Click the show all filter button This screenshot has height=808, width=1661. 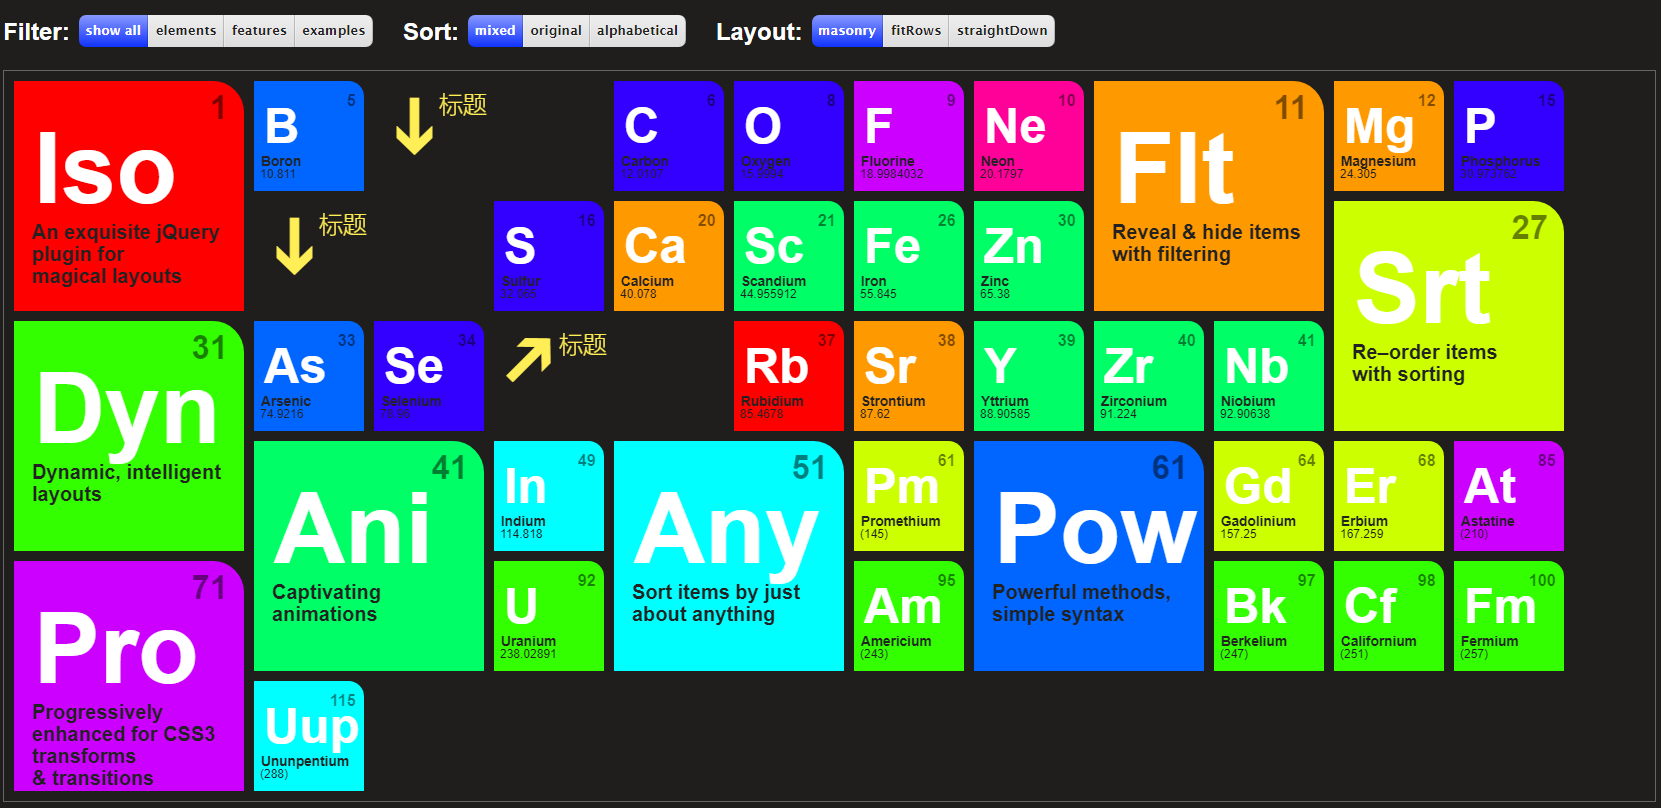[x=113, y=31]
